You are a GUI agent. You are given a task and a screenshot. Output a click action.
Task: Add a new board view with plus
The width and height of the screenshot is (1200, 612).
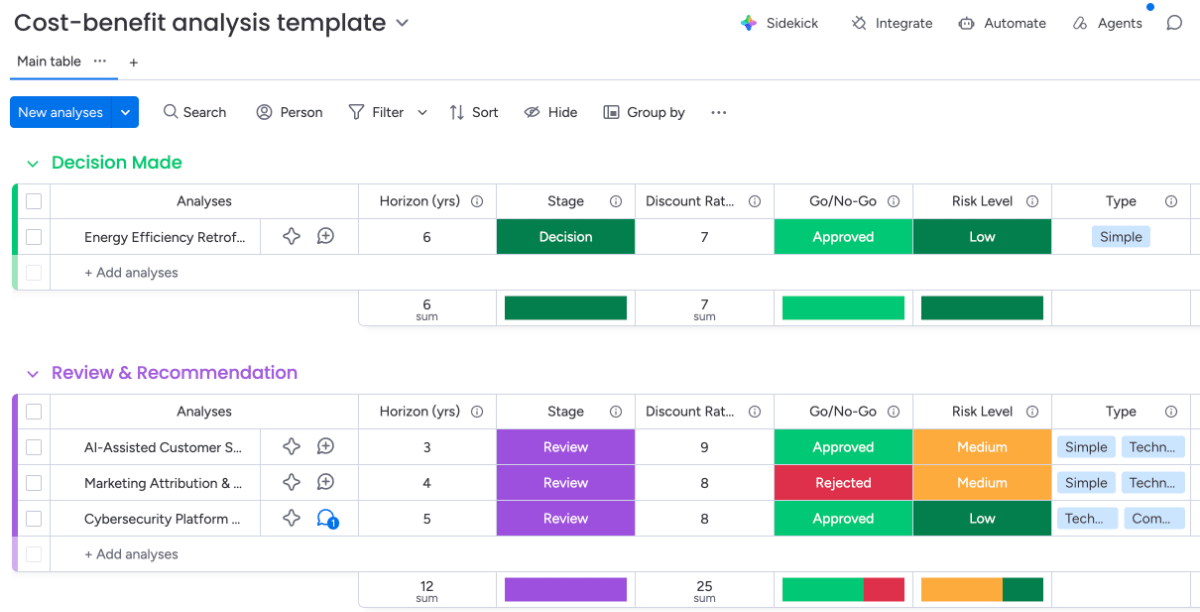(x=133, y=62)
